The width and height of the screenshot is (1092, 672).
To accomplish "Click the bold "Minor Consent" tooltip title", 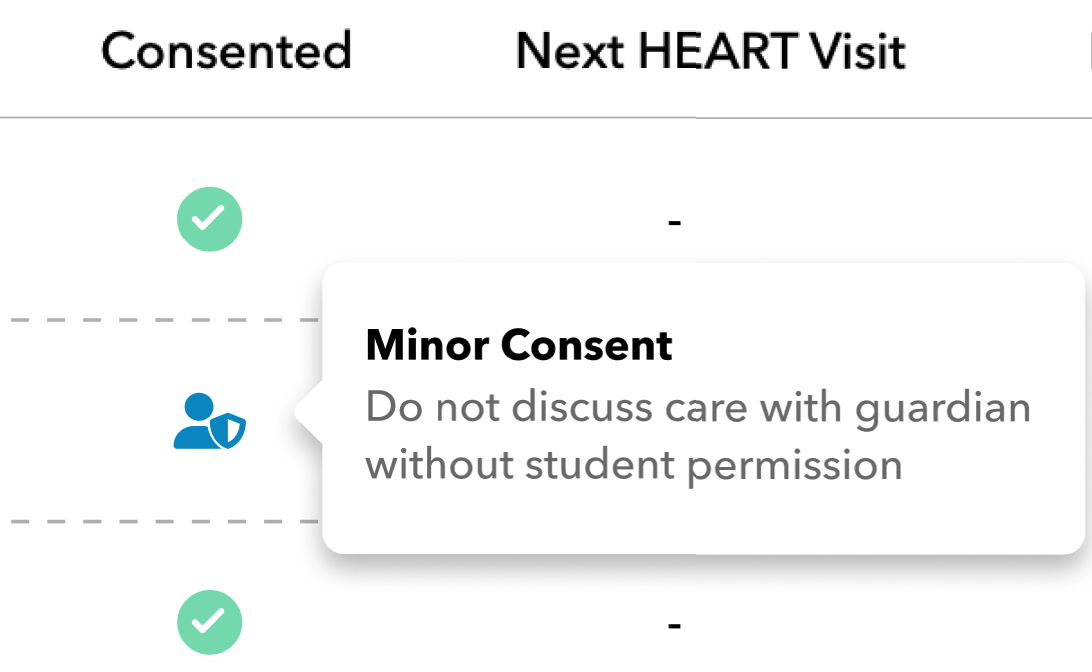I will 519,346.
